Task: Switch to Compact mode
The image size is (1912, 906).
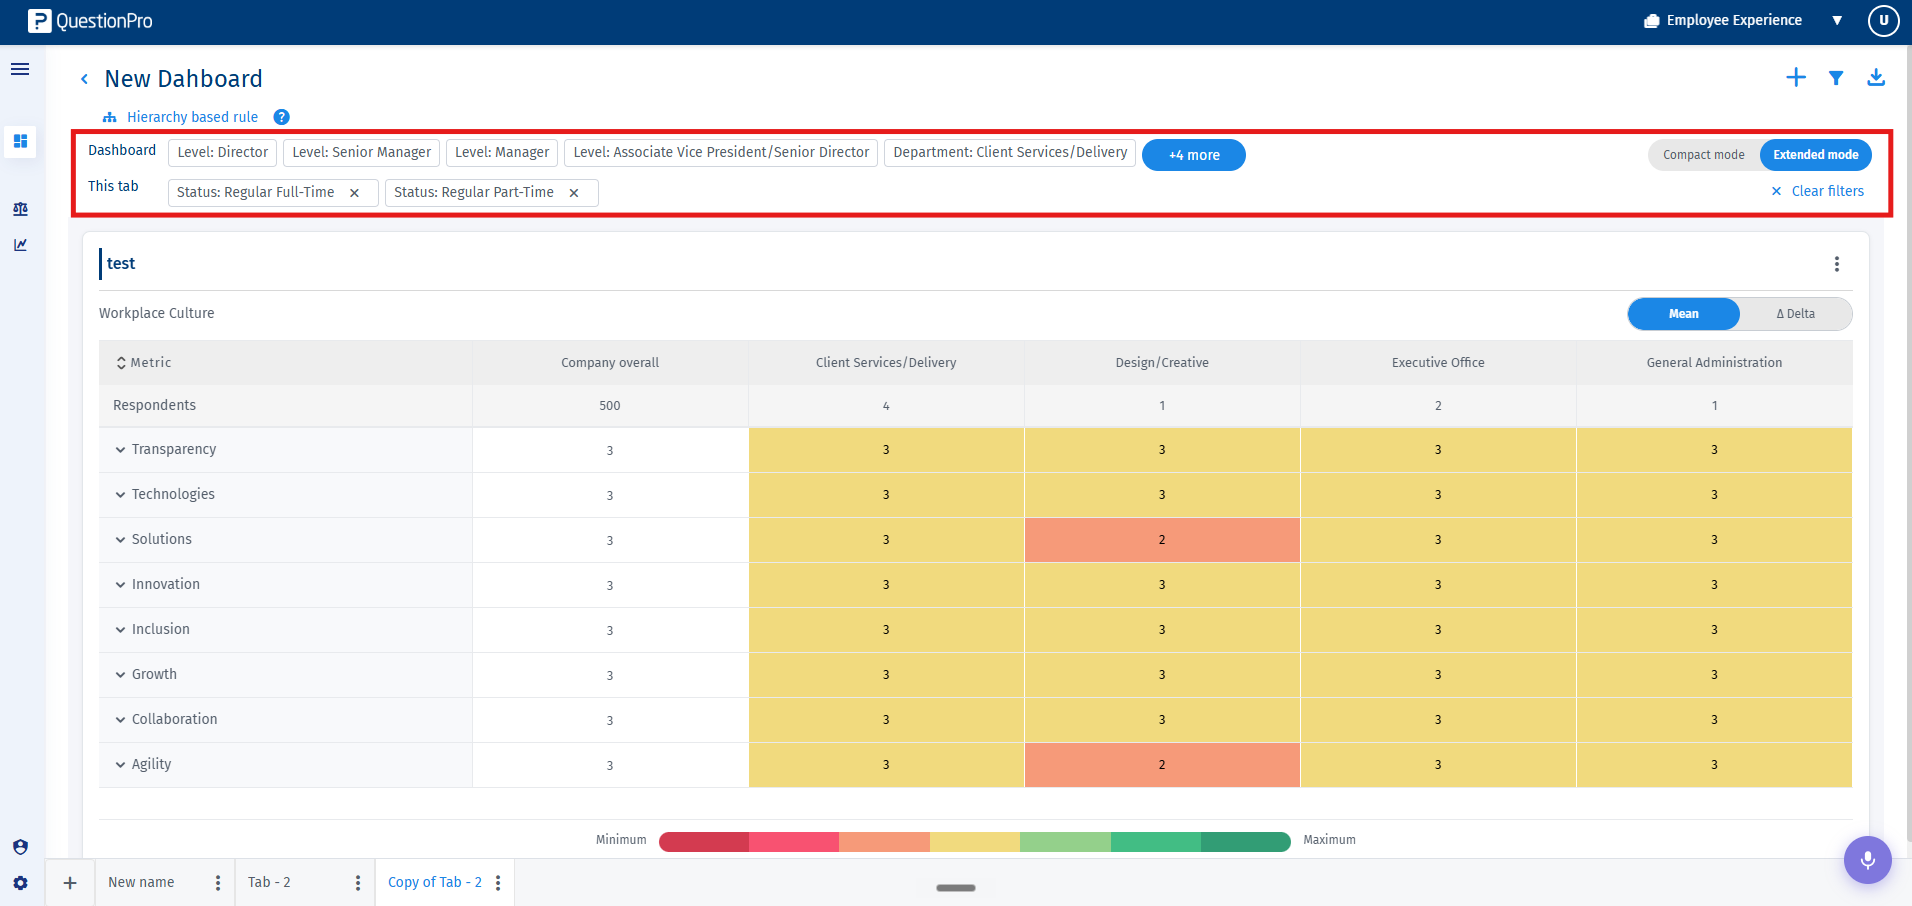Action: (x=1704, y=155)
